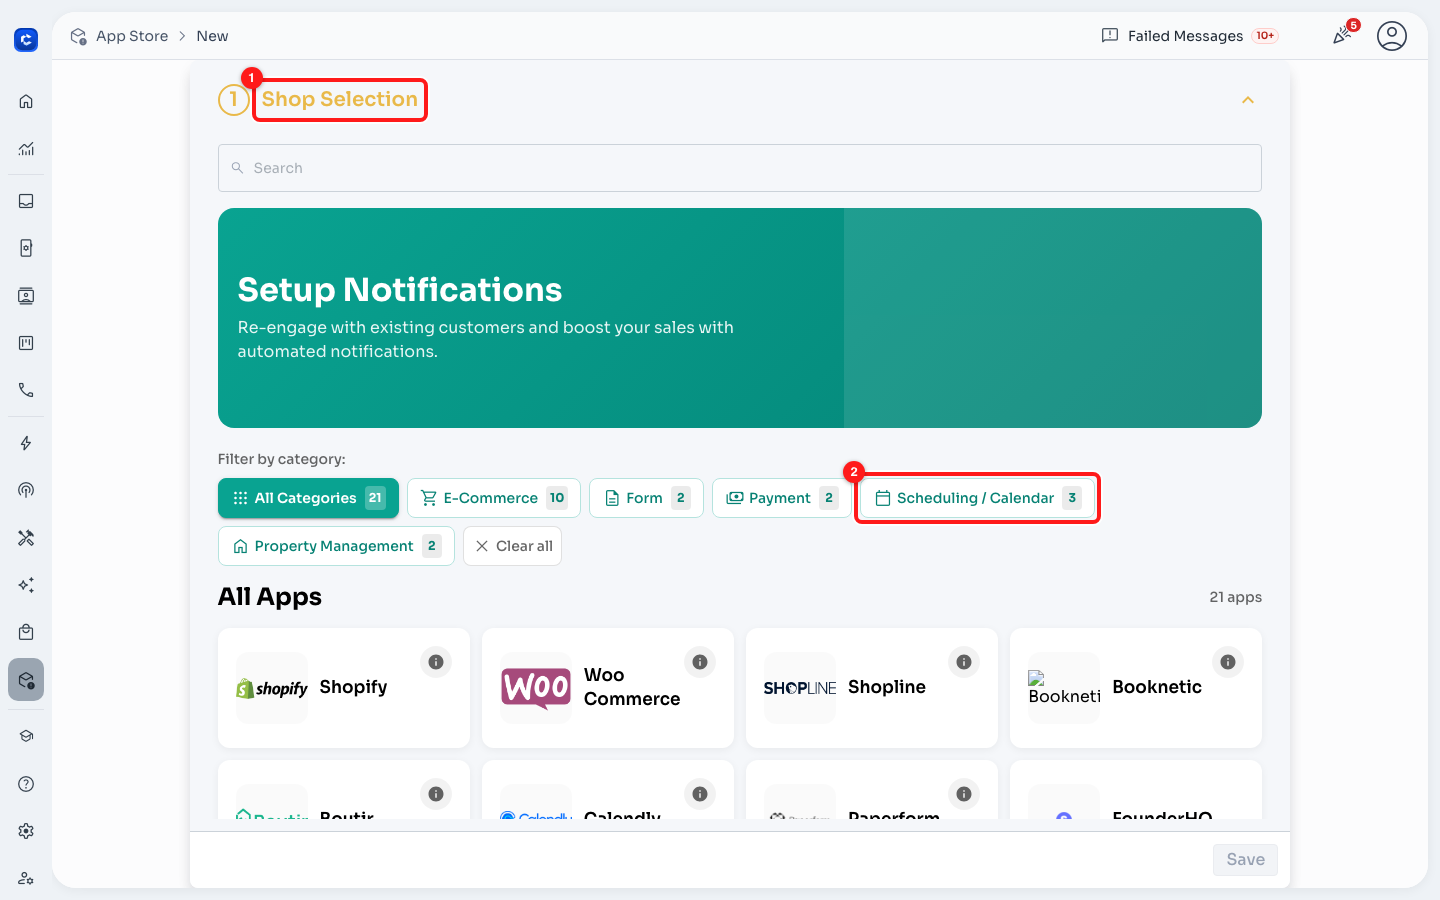Filter apps by Property Management category

pyautogui.click(x=336, y=546)
